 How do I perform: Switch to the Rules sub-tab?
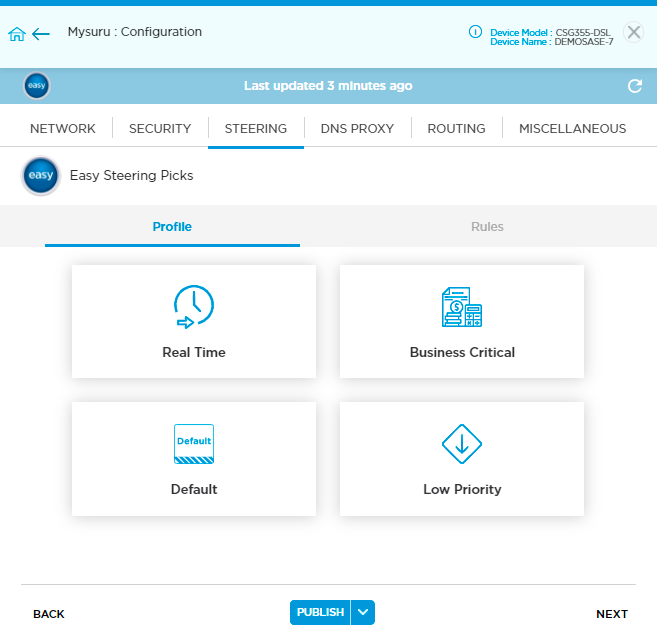pyautogui.click(x=487, y=227)
